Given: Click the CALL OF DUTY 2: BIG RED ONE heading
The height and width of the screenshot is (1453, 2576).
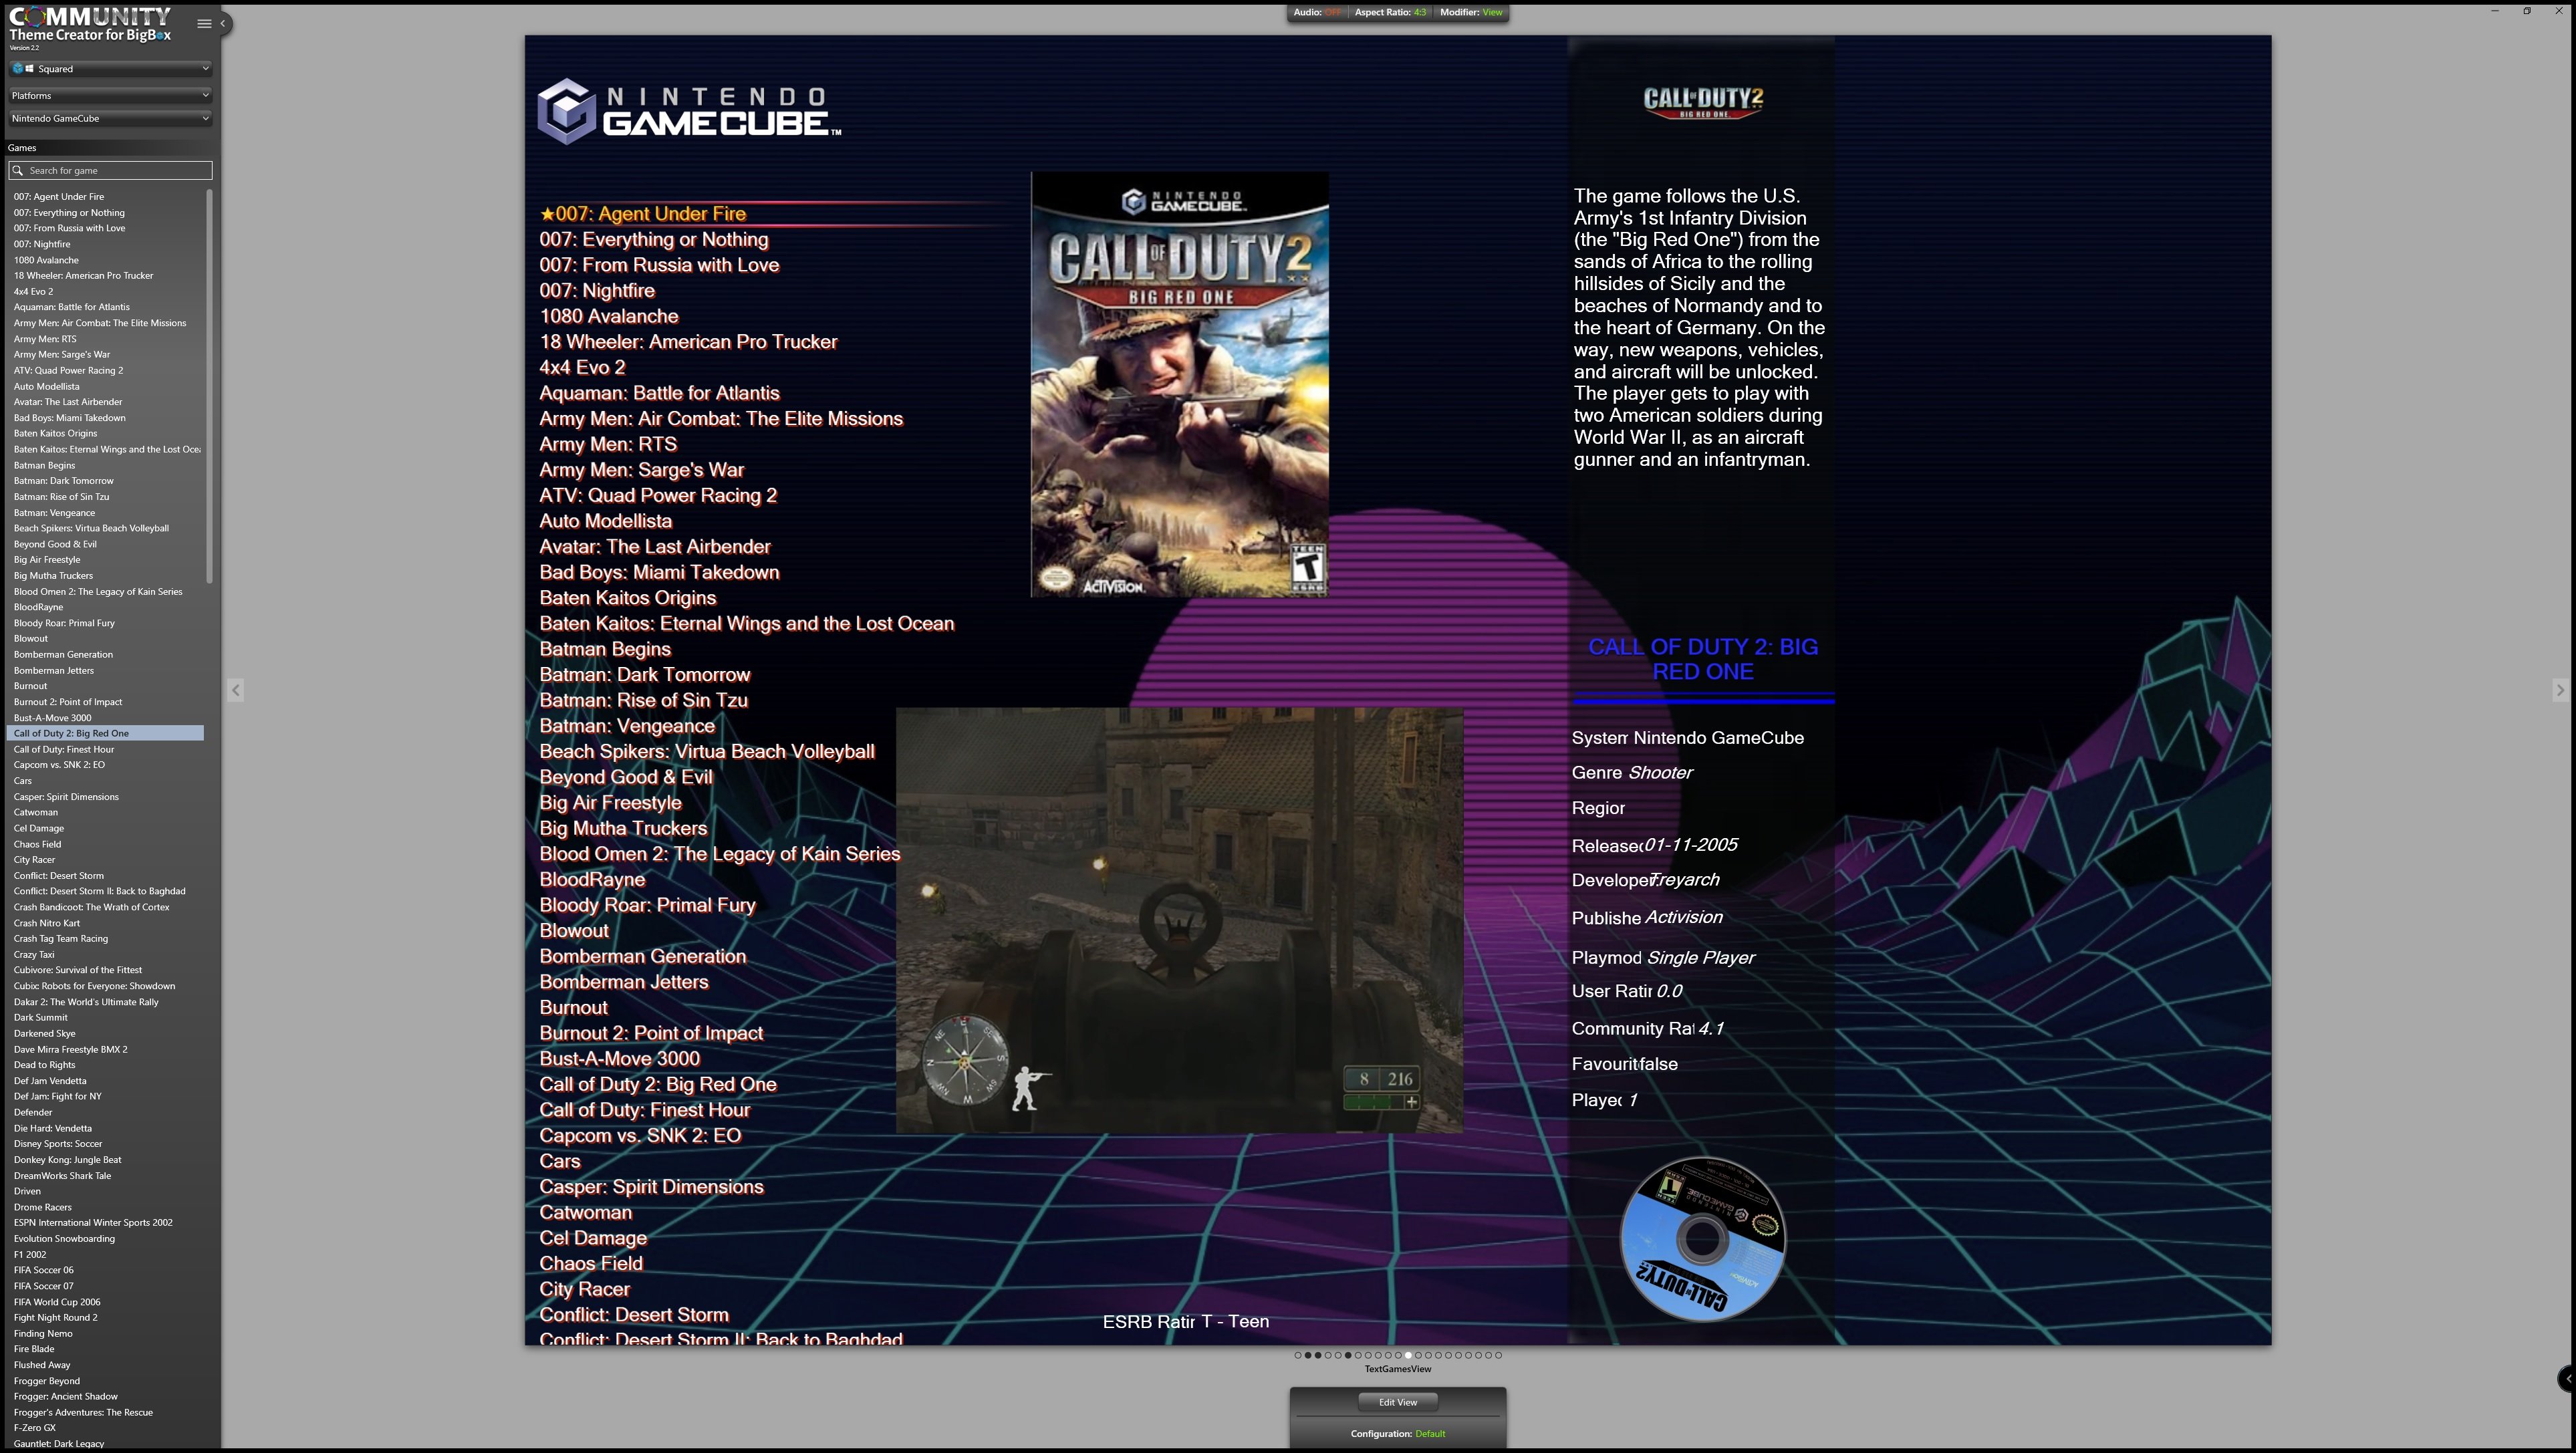Looking at the screenshot, I should 1703,660.
